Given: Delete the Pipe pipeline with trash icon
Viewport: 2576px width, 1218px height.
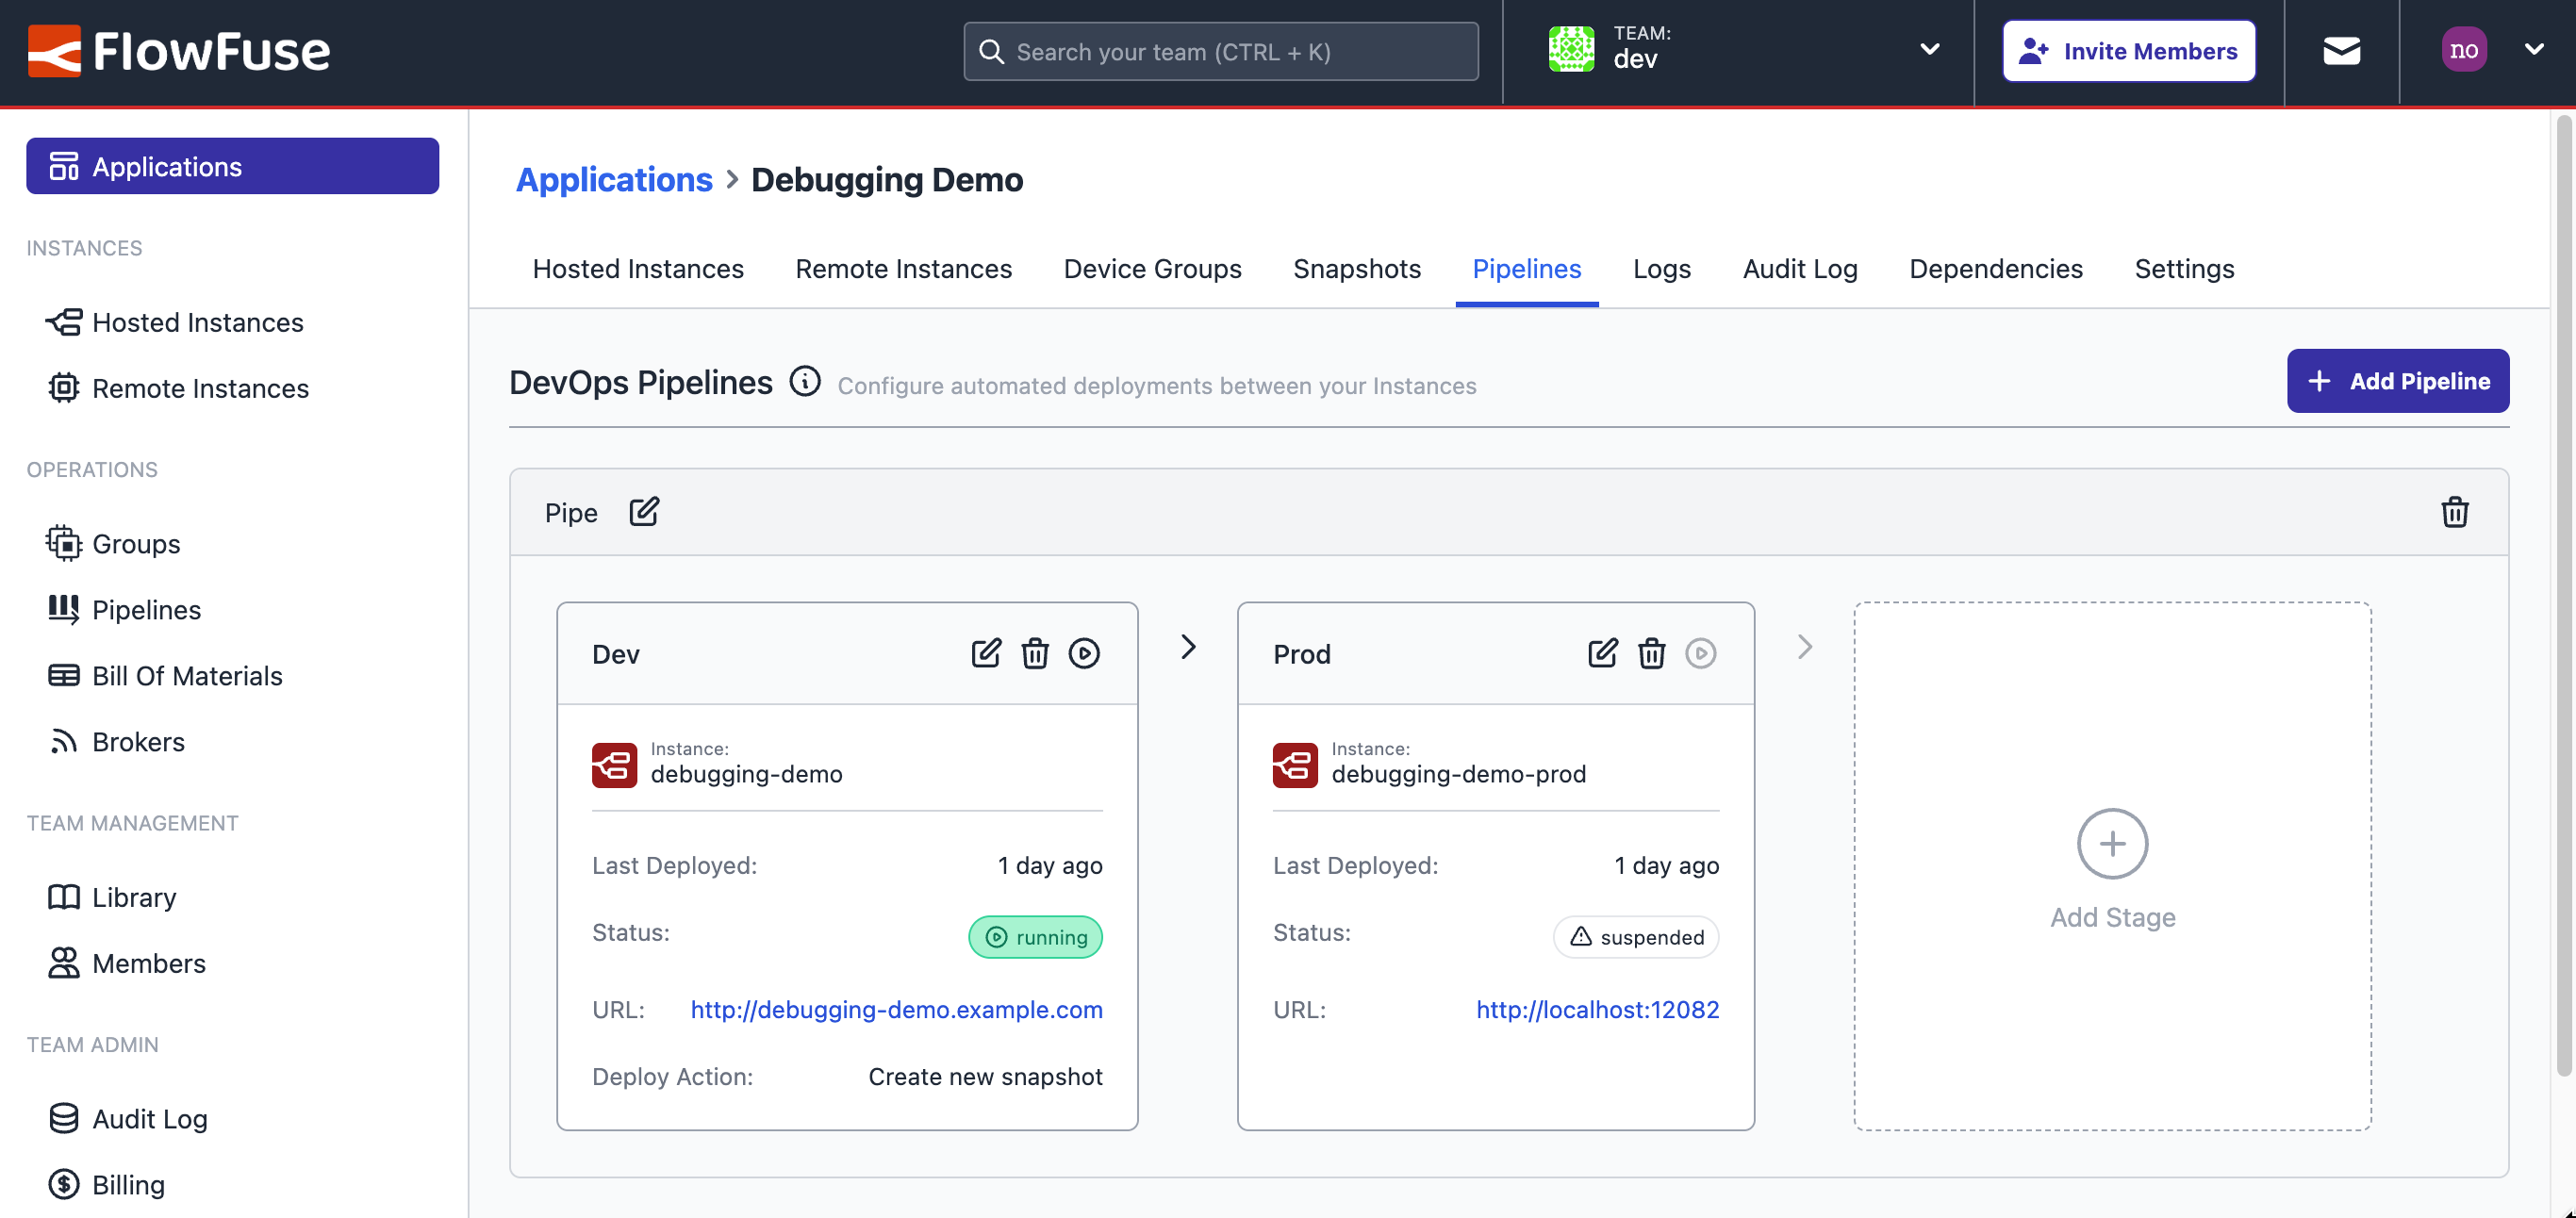Looking at the screenshot, I should pos(2454,512).
